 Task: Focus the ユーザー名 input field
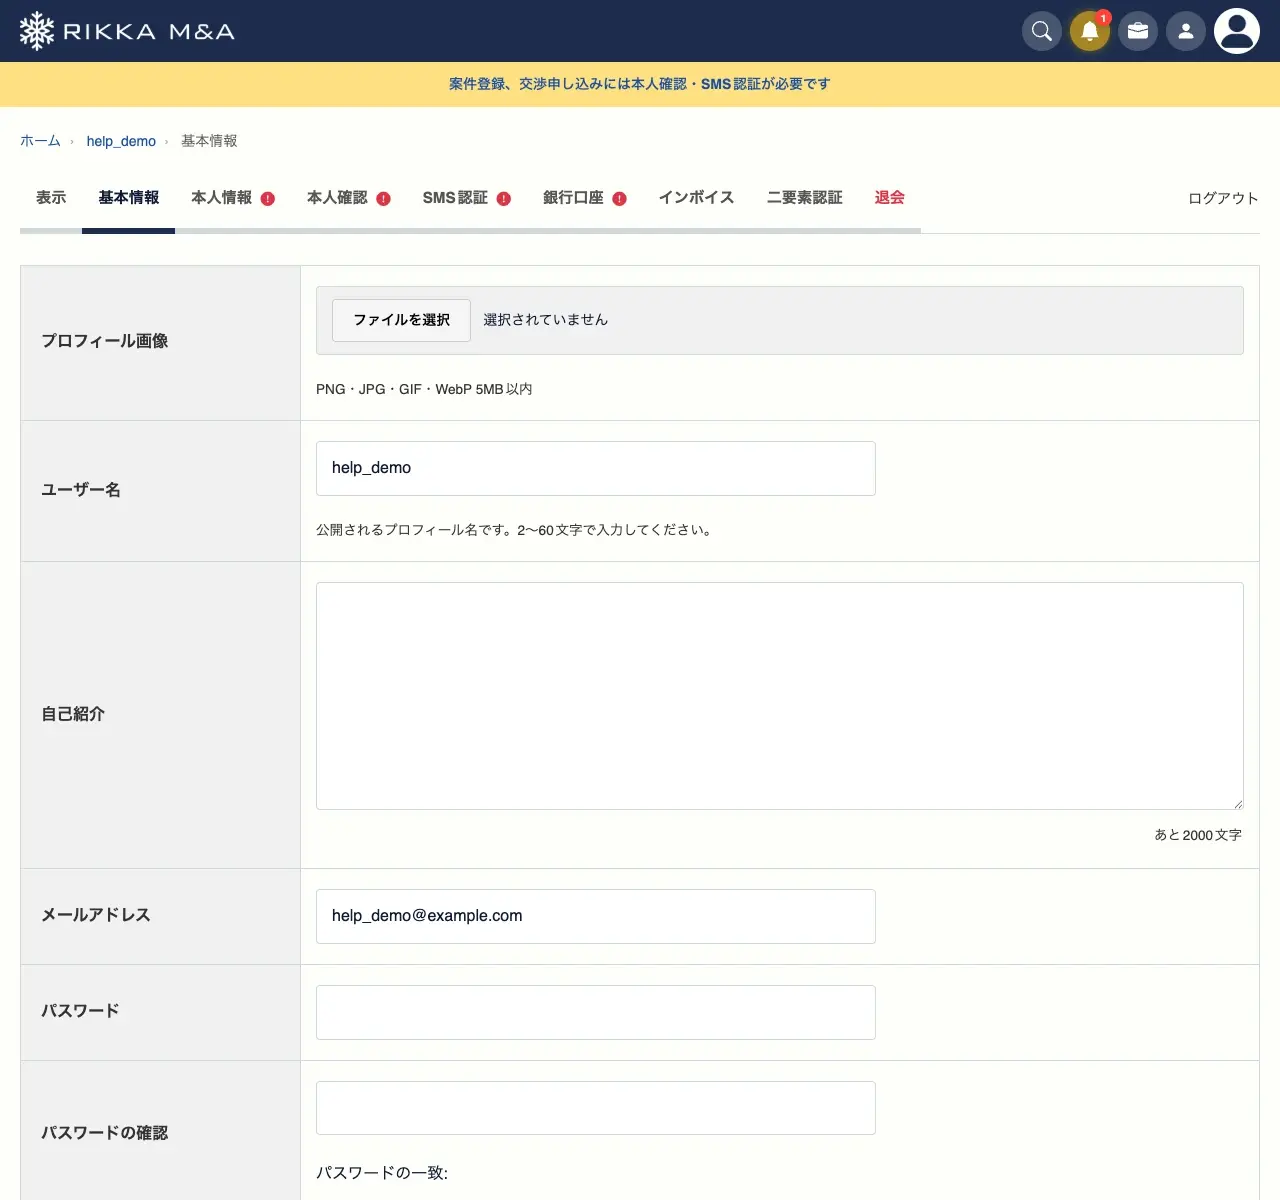[x=596, y=468]
